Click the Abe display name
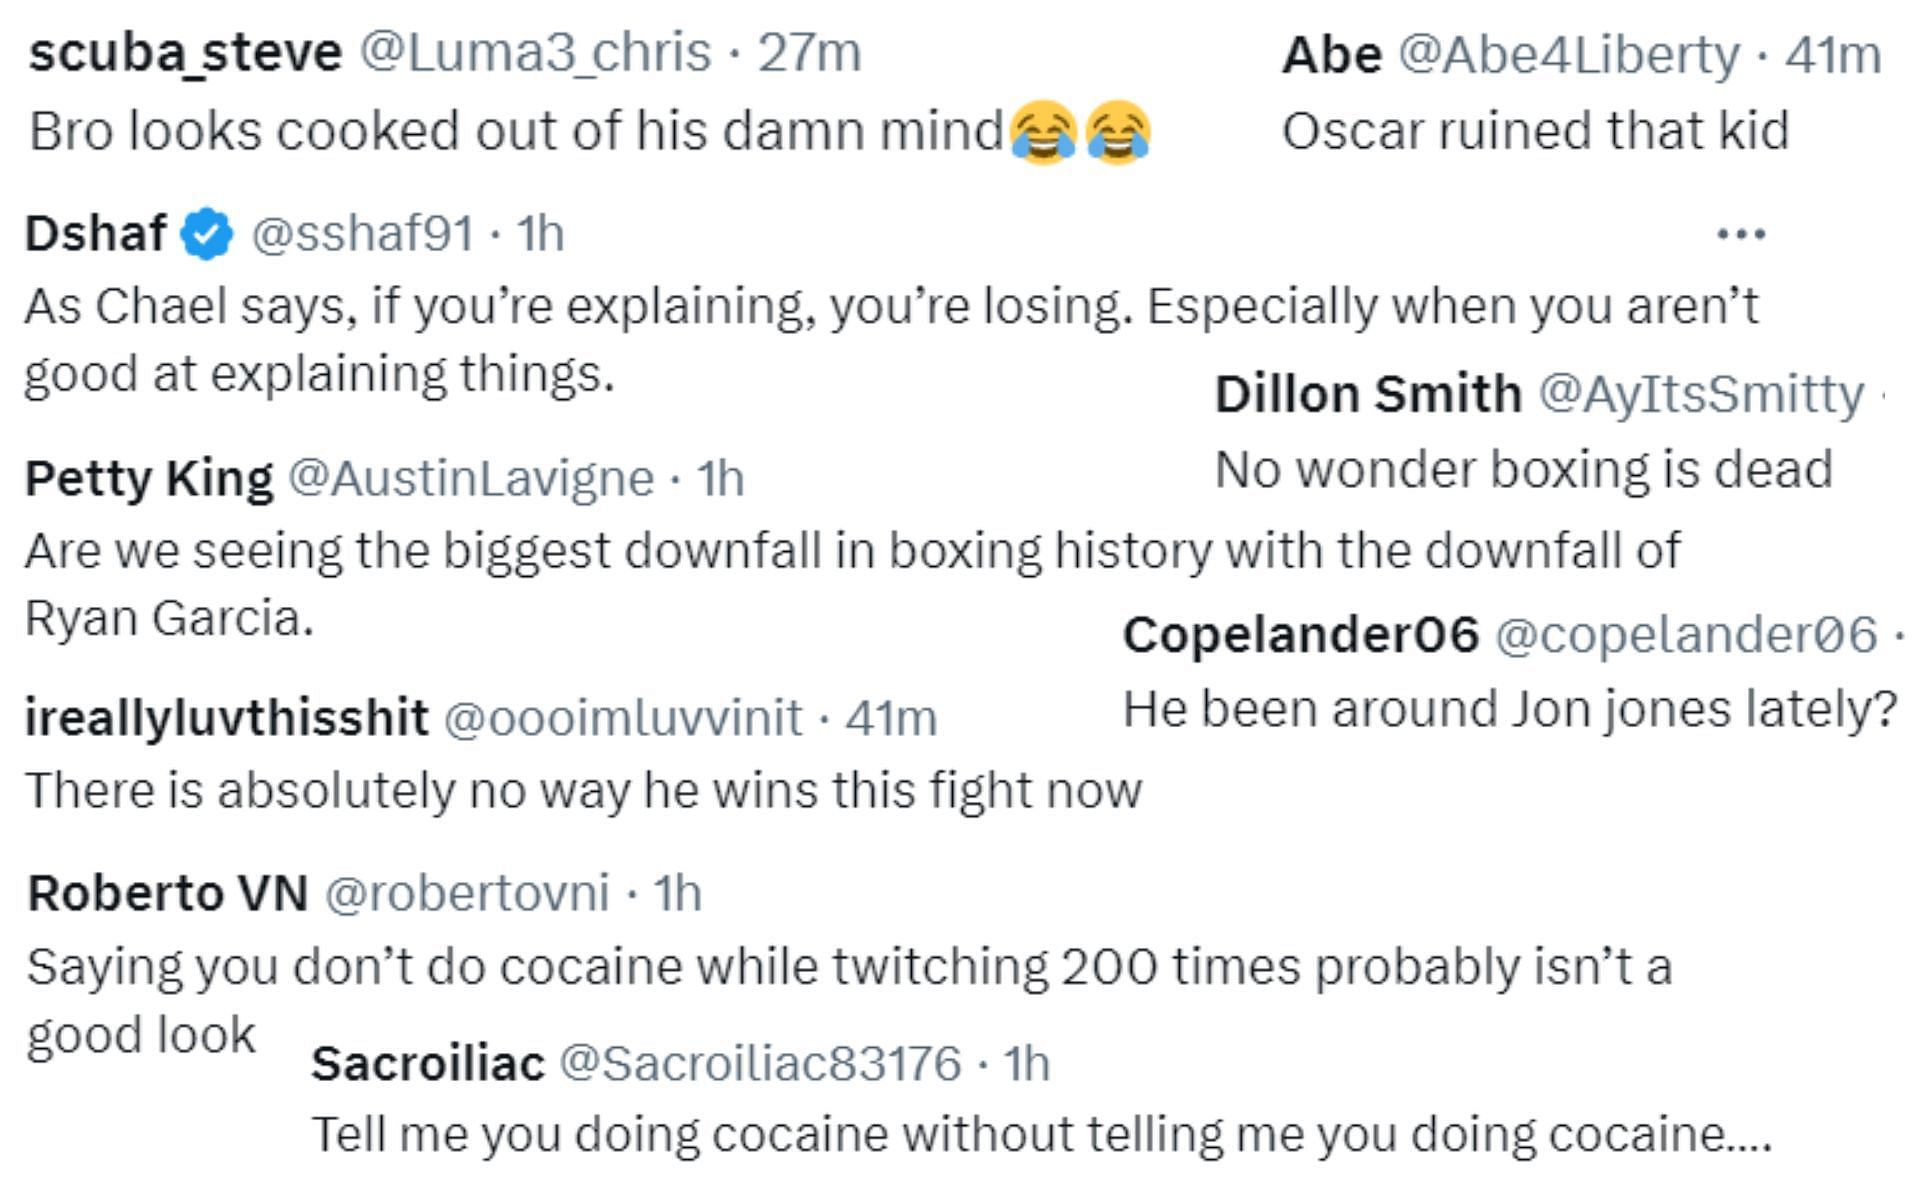This screenshot has height=1200, width=1920. click(1332, 55)
